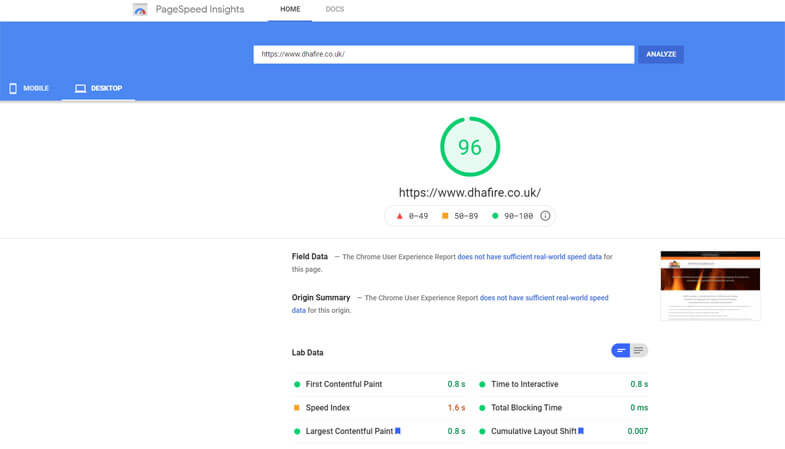The image size is (785, 449).
Task: Click the green status dot beside First Contentful Paint
Action: (296, 384)
